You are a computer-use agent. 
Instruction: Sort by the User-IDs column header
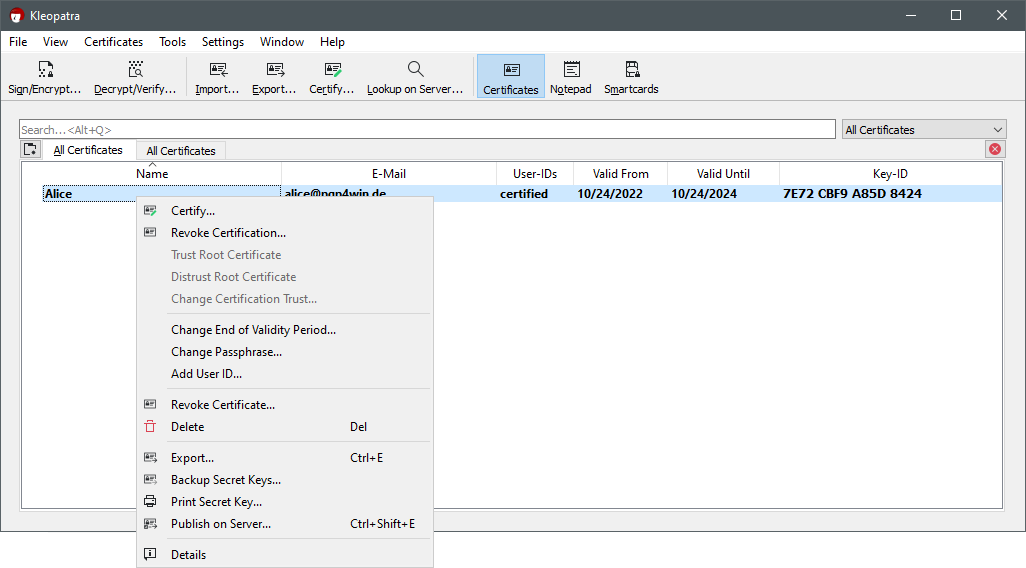tap(535, 173)
